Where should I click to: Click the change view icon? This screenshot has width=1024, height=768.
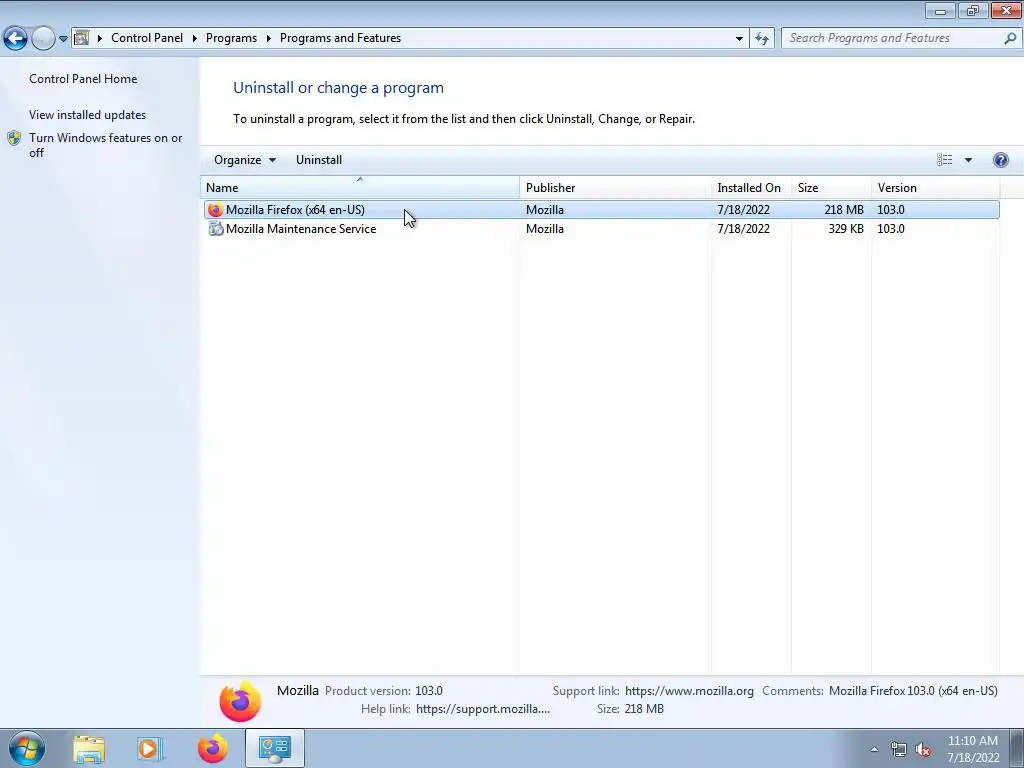click(x=944, y=160)
